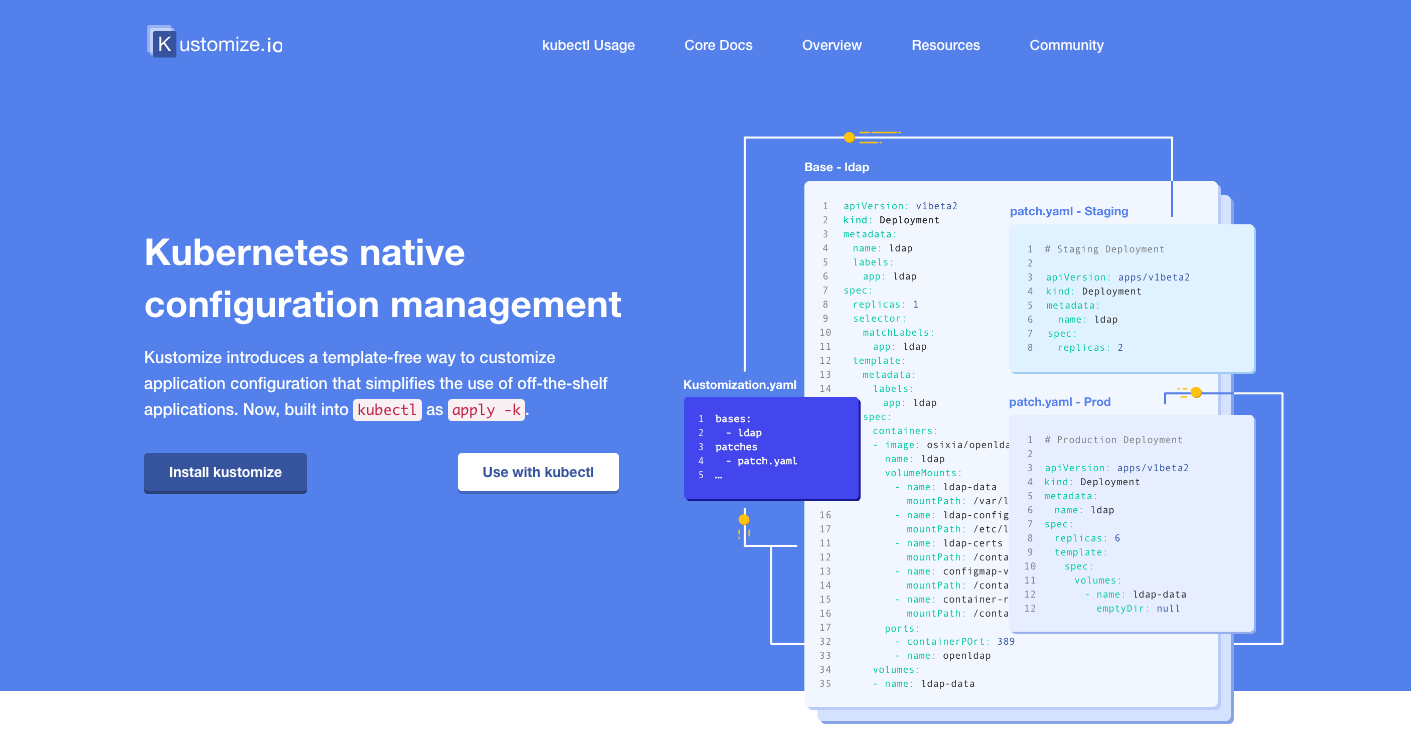Click the blue Kustomization.yaml code card
This screenshot has width=1411, height=751.
(771, 448)
